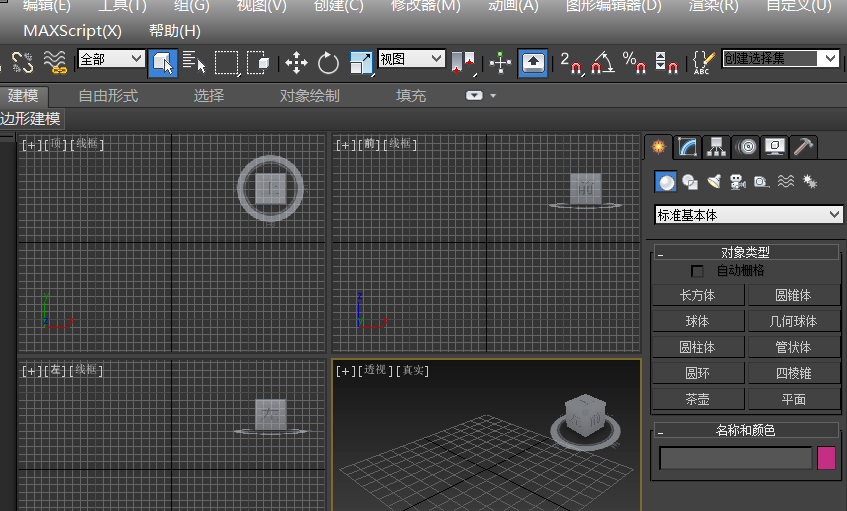The image size is (847, 511).
Task: Open the 帮助(H) menu
Action: [174, 31]
